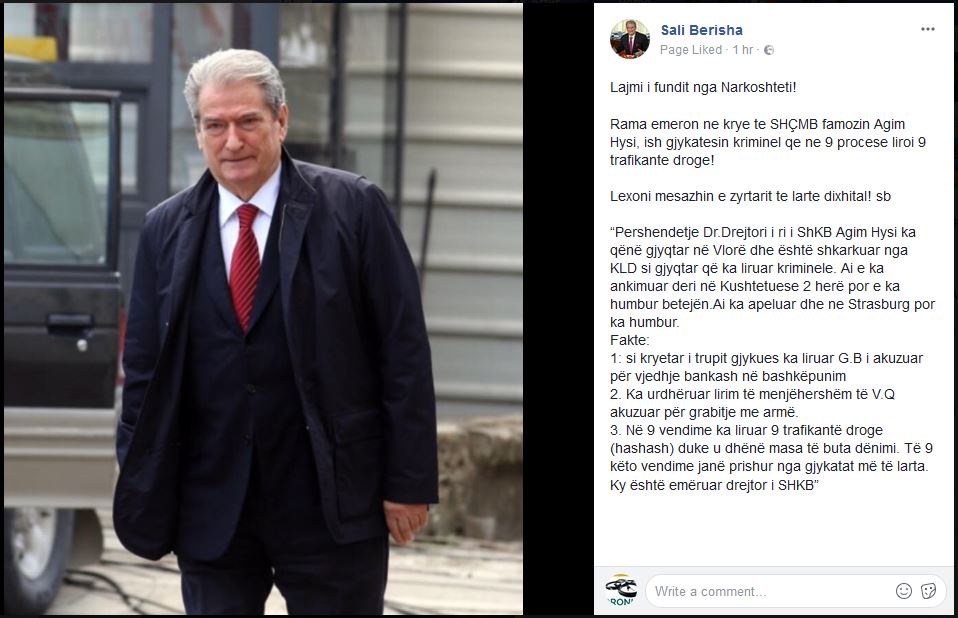Click the fact numbered 2 about V.Q

[x=752, y=404]
